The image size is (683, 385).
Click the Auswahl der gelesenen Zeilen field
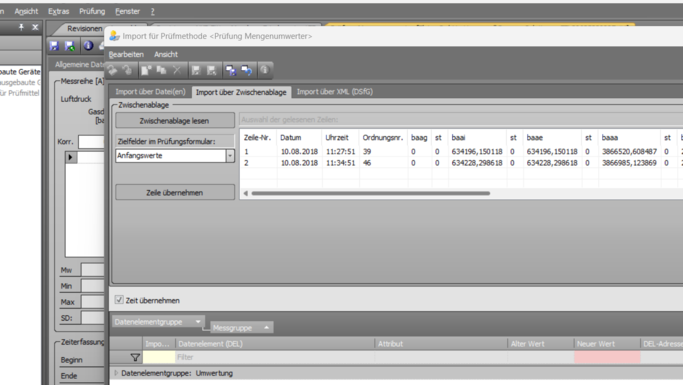point(461,120)
